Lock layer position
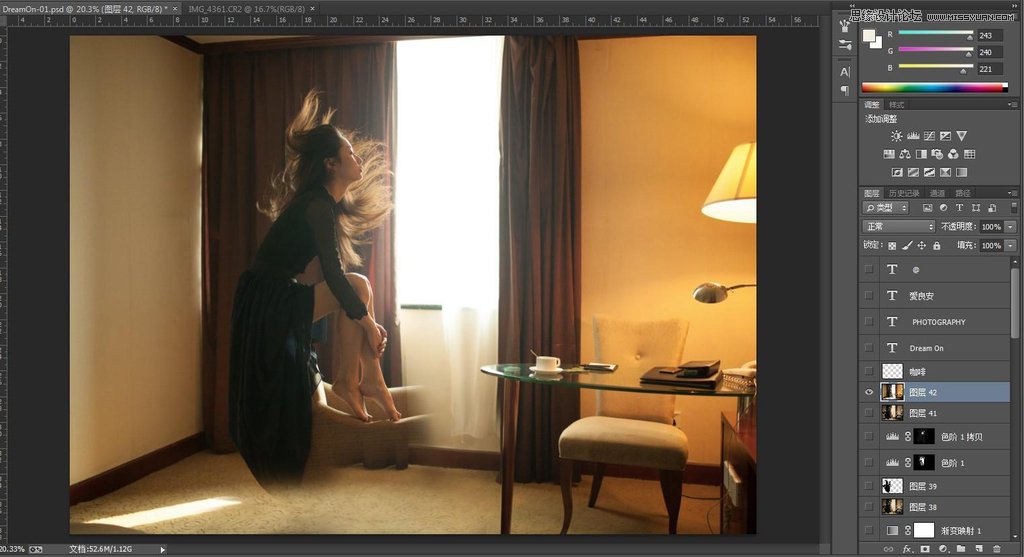1024x557 pixels. tap(921, 246)
